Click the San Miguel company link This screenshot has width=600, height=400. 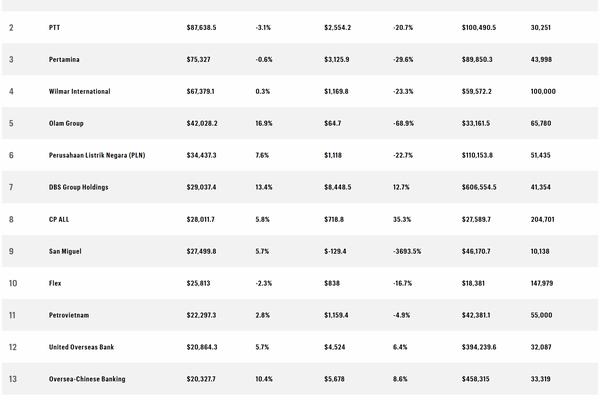[65, 251]
